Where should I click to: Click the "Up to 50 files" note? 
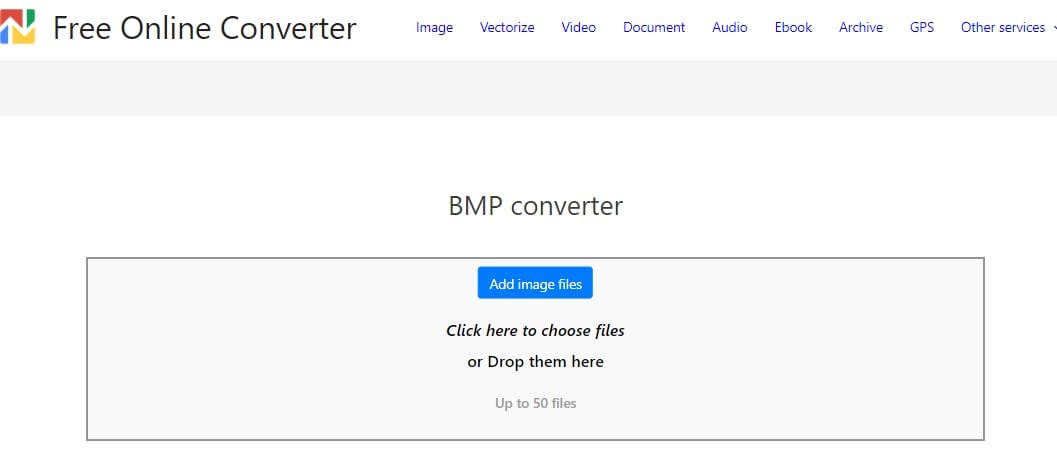click(535, 404)
